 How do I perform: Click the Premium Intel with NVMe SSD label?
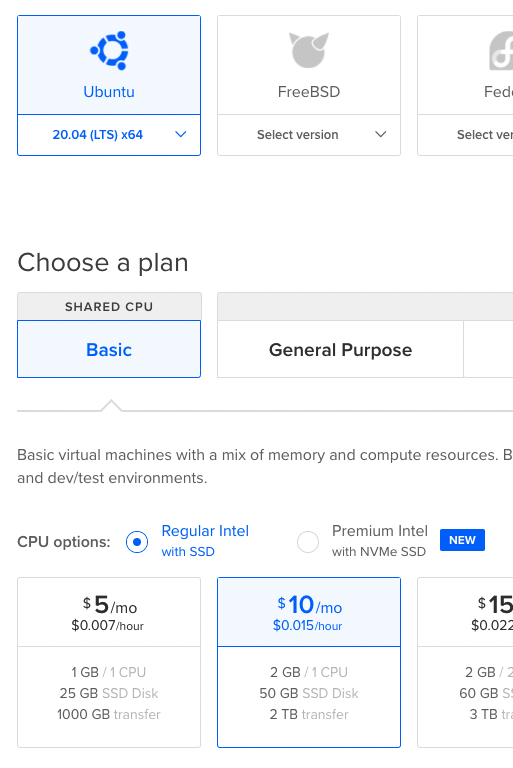tap(380, 541)
